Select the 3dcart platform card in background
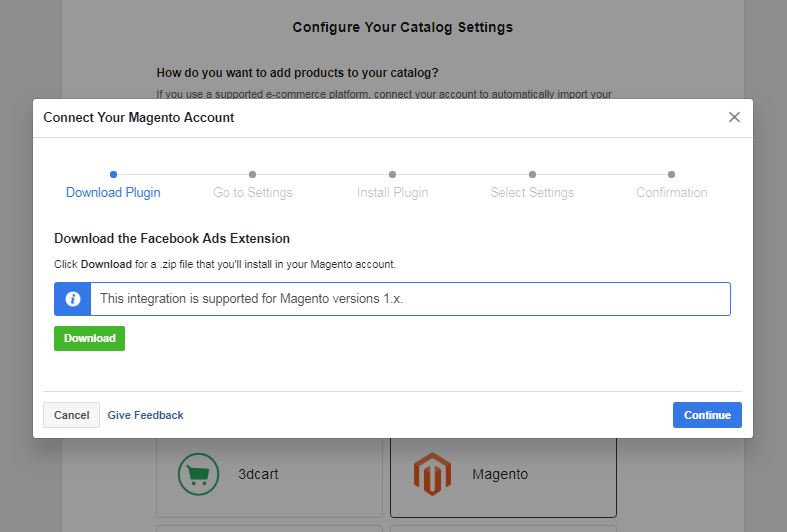The image size is (787, 532). pos(270,477)
